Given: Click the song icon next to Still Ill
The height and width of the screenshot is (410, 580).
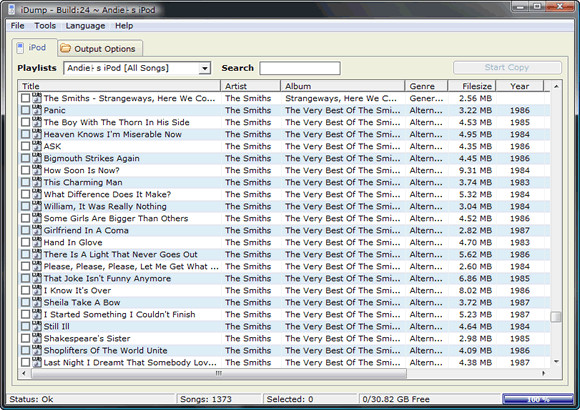Looking at the screenshot, I should [x=37, y=326].
